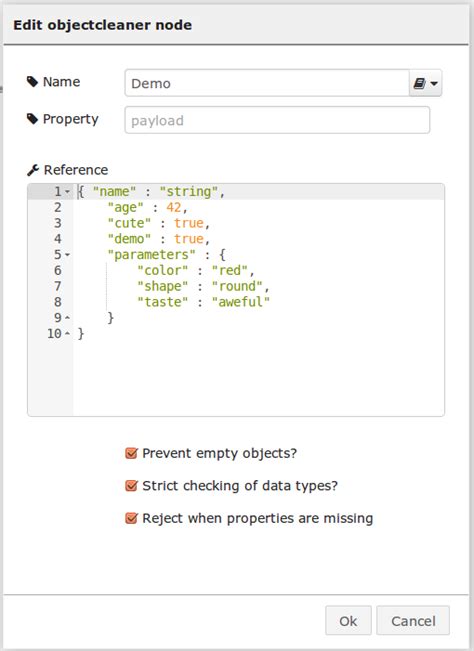This screenshot has width=474, height=651.
Task: Collapse the parameters block on line 5
Action: pyautogui.click(x=67, y=255)
